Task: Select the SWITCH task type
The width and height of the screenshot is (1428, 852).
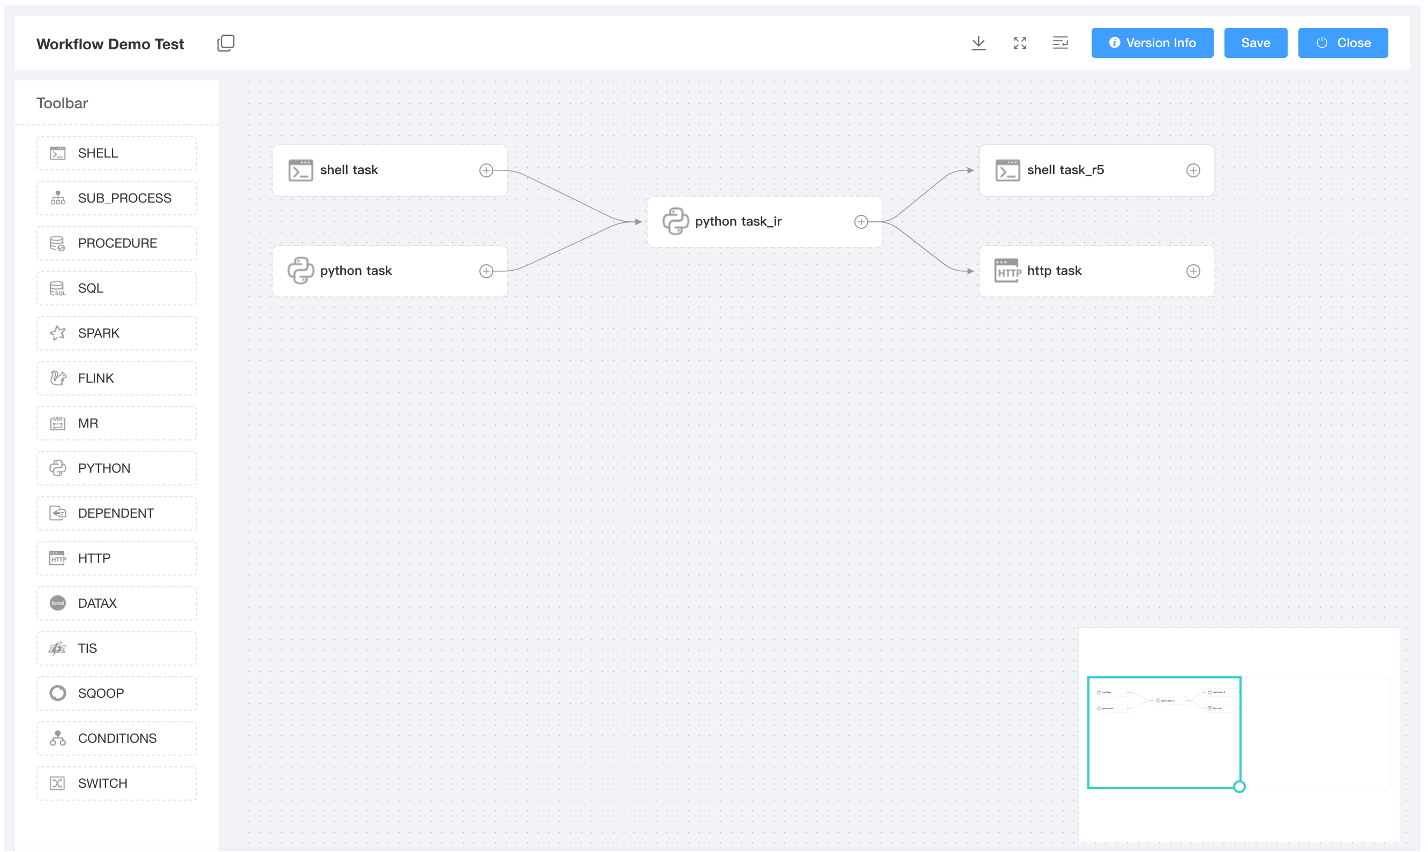Action: (x=116, y=782)
